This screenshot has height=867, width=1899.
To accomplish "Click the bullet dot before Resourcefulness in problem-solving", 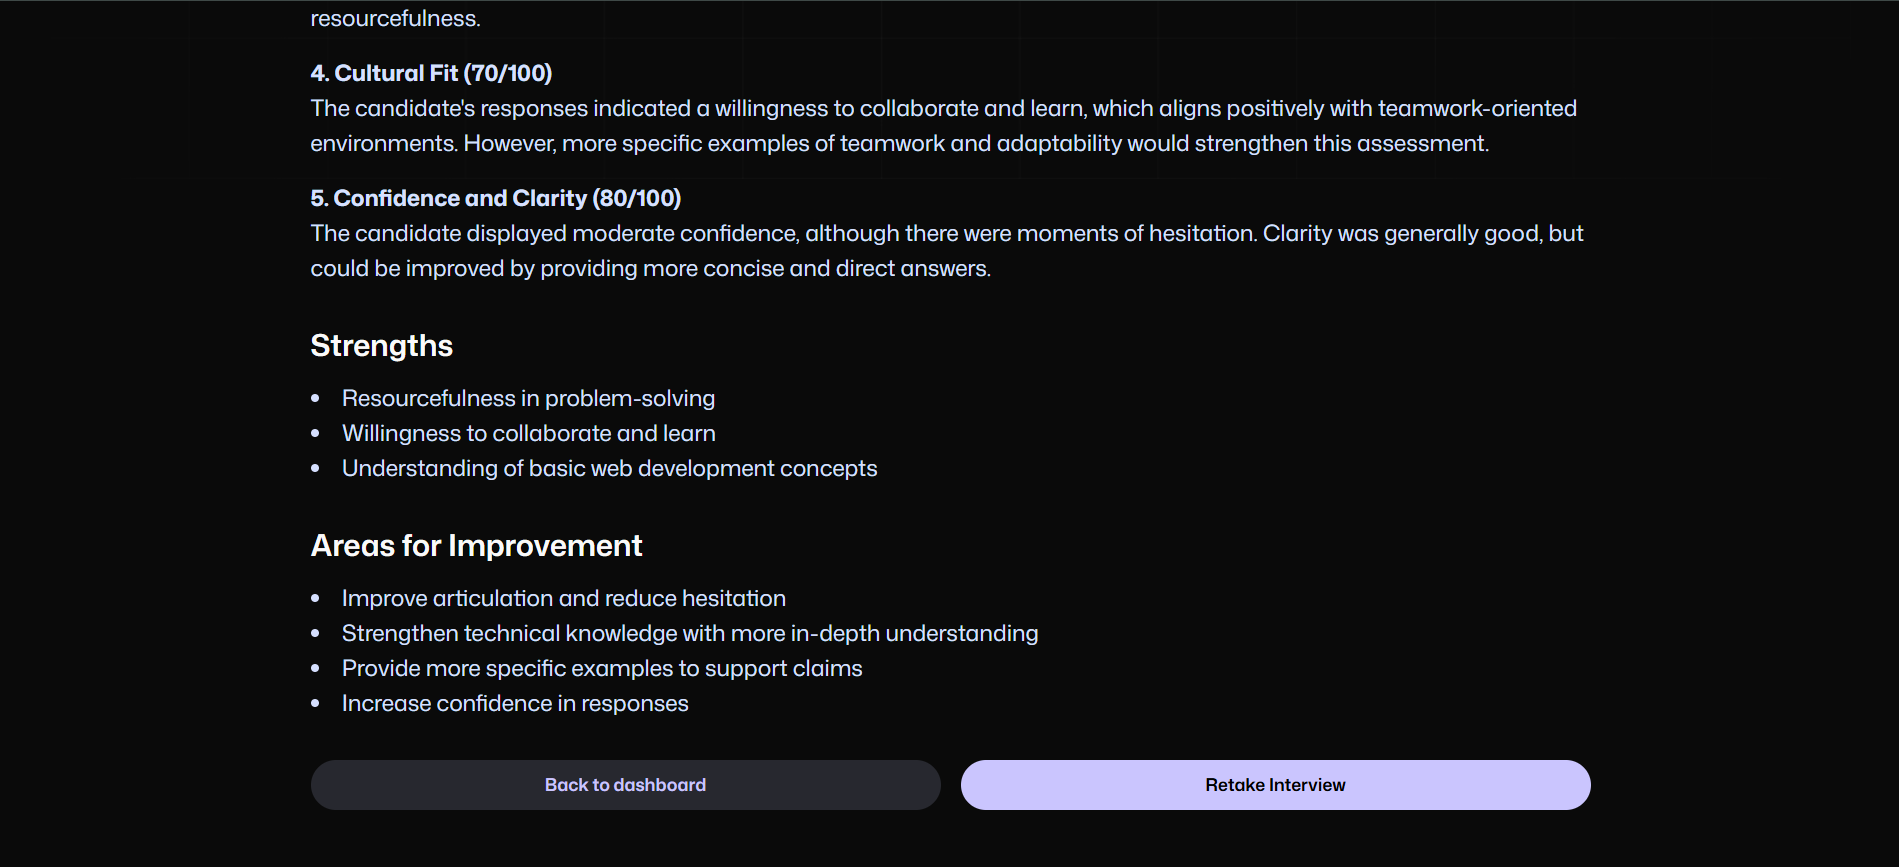I will 316,398.
